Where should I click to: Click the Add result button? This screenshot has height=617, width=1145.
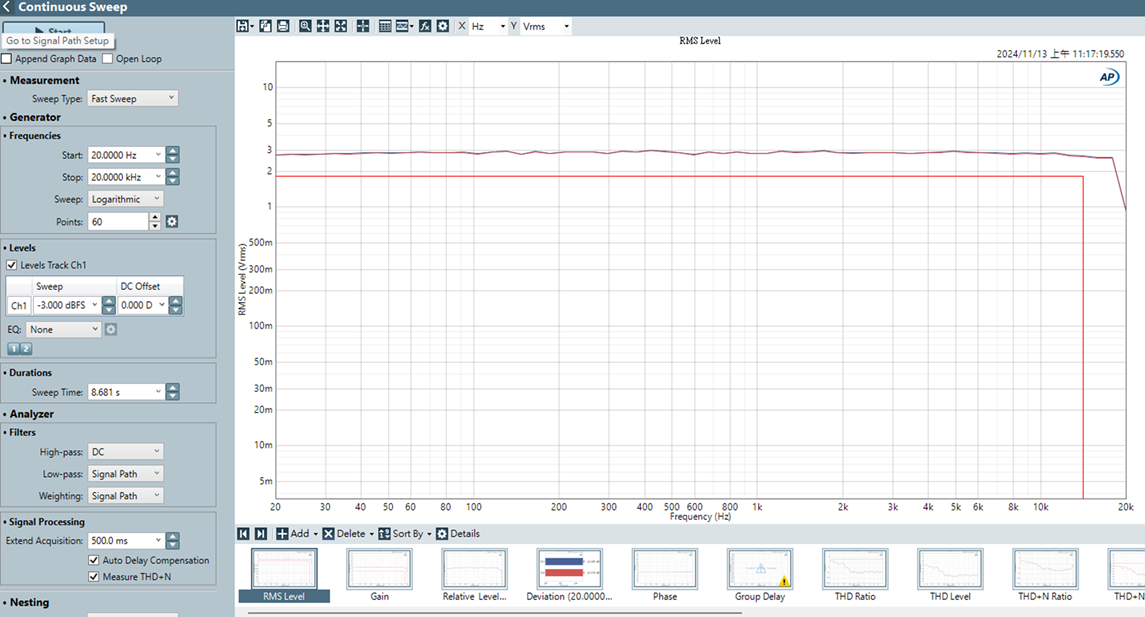[x=296, y=534]
